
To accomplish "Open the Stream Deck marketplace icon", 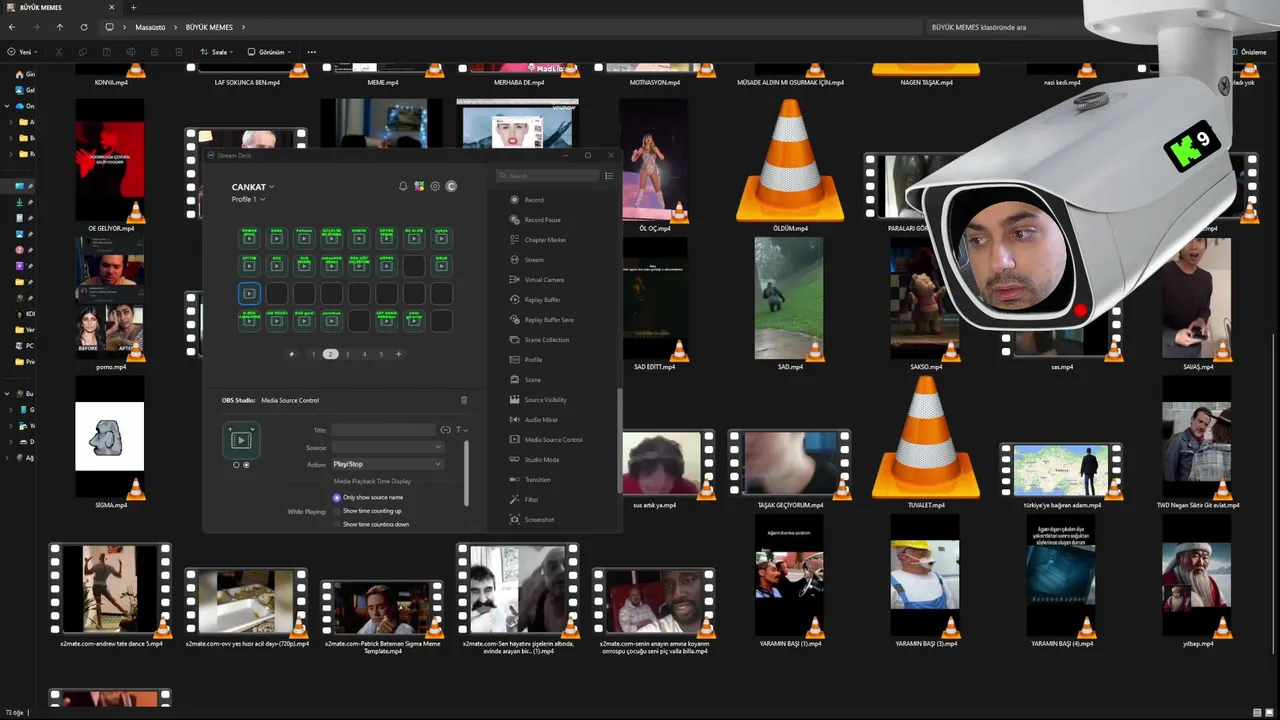I will pyautogui.click(x=419, y=186).
